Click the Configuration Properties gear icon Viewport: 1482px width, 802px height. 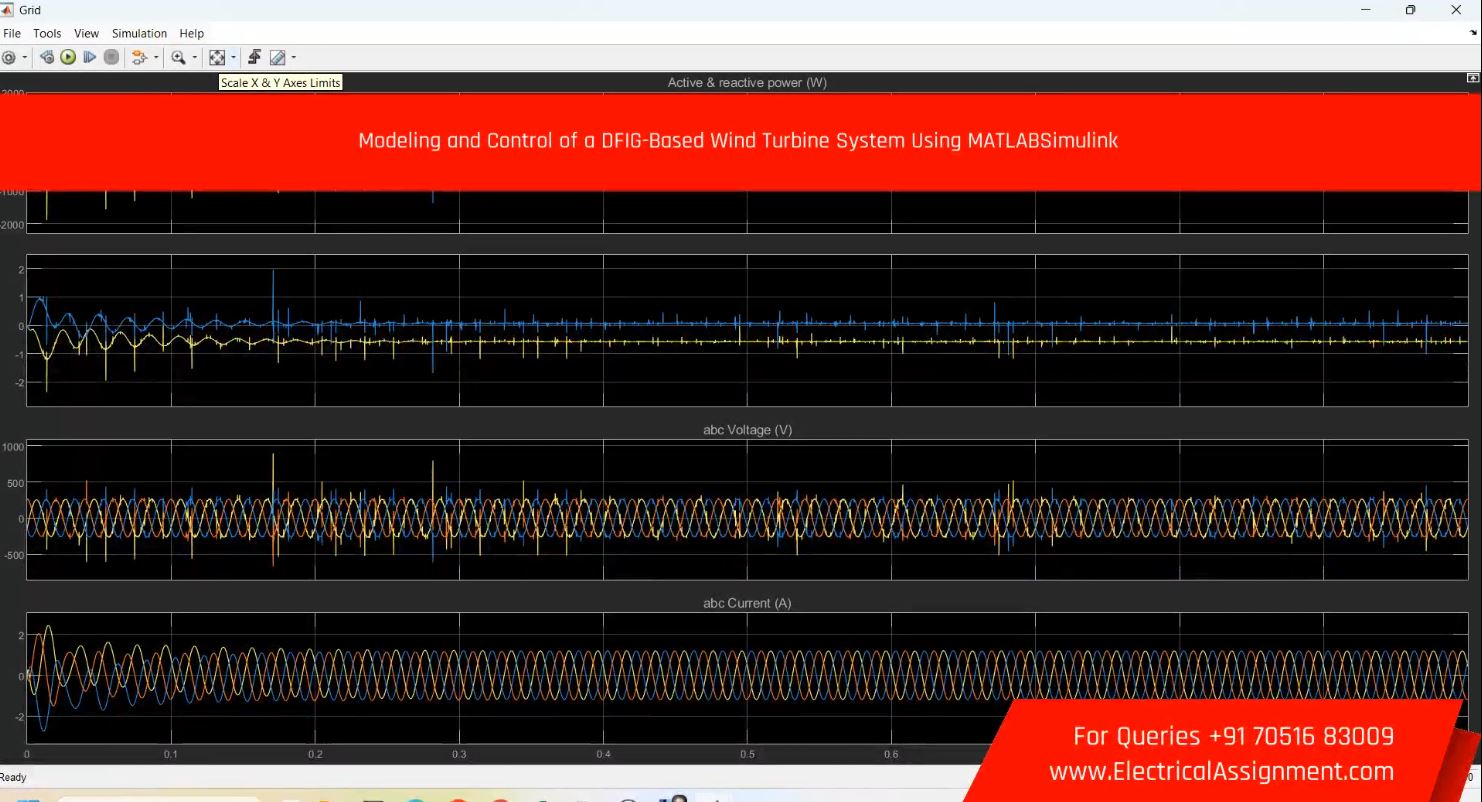click(9, 58)
